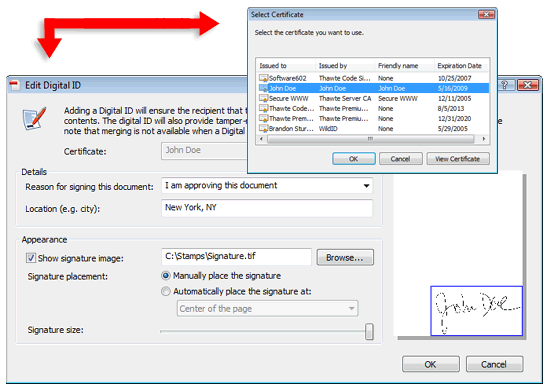Select the 12/31/2020 expiration date
The width and height of the screenshot is (550, 390).
tap(454, 119)
